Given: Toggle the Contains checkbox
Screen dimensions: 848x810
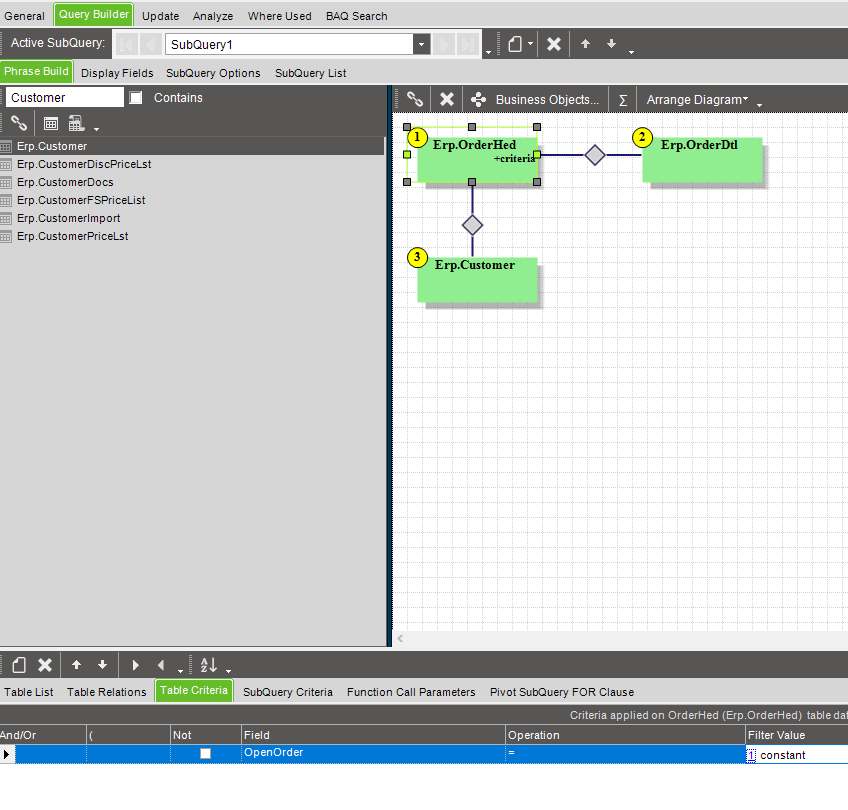Looking at the screenshot, I should 136,98.
